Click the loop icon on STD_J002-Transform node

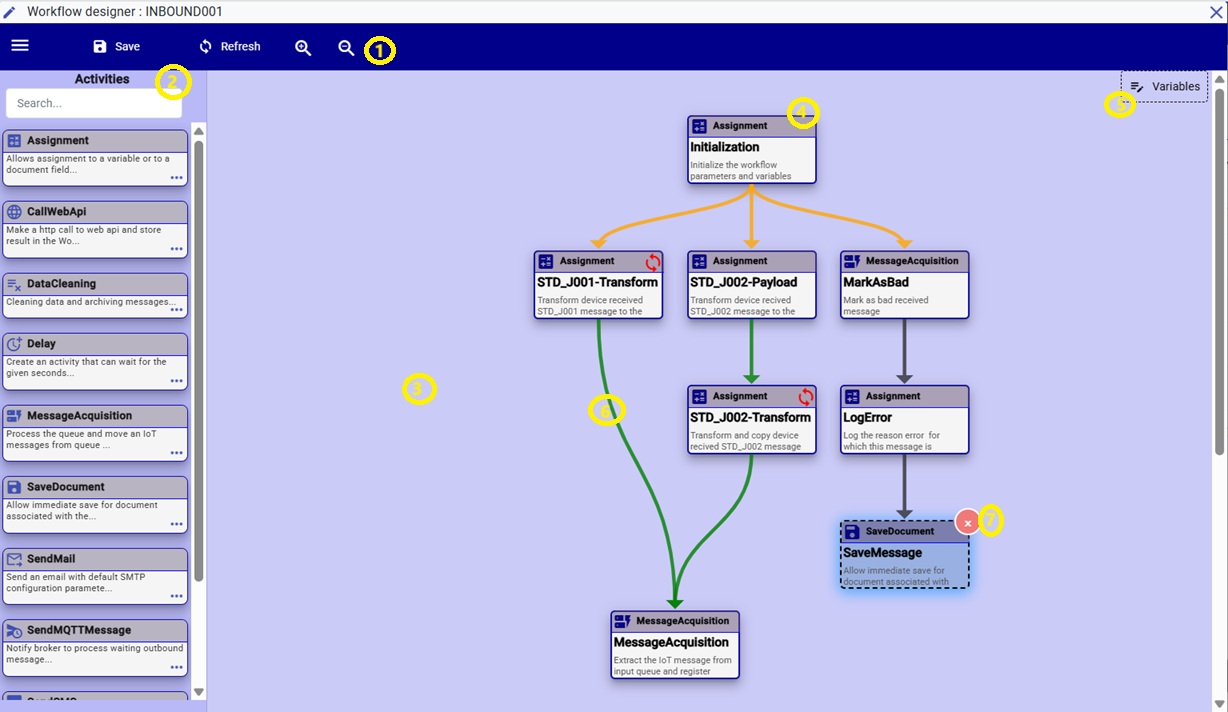coord(805,397)
